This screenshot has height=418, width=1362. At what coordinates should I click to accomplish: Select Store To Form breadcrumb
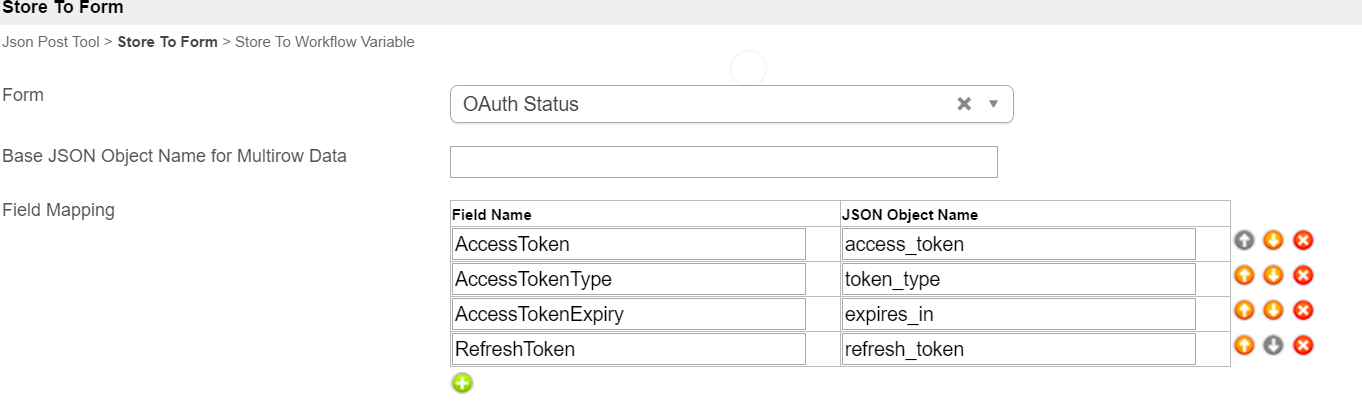pyautogui.click(x=167, y=42)
